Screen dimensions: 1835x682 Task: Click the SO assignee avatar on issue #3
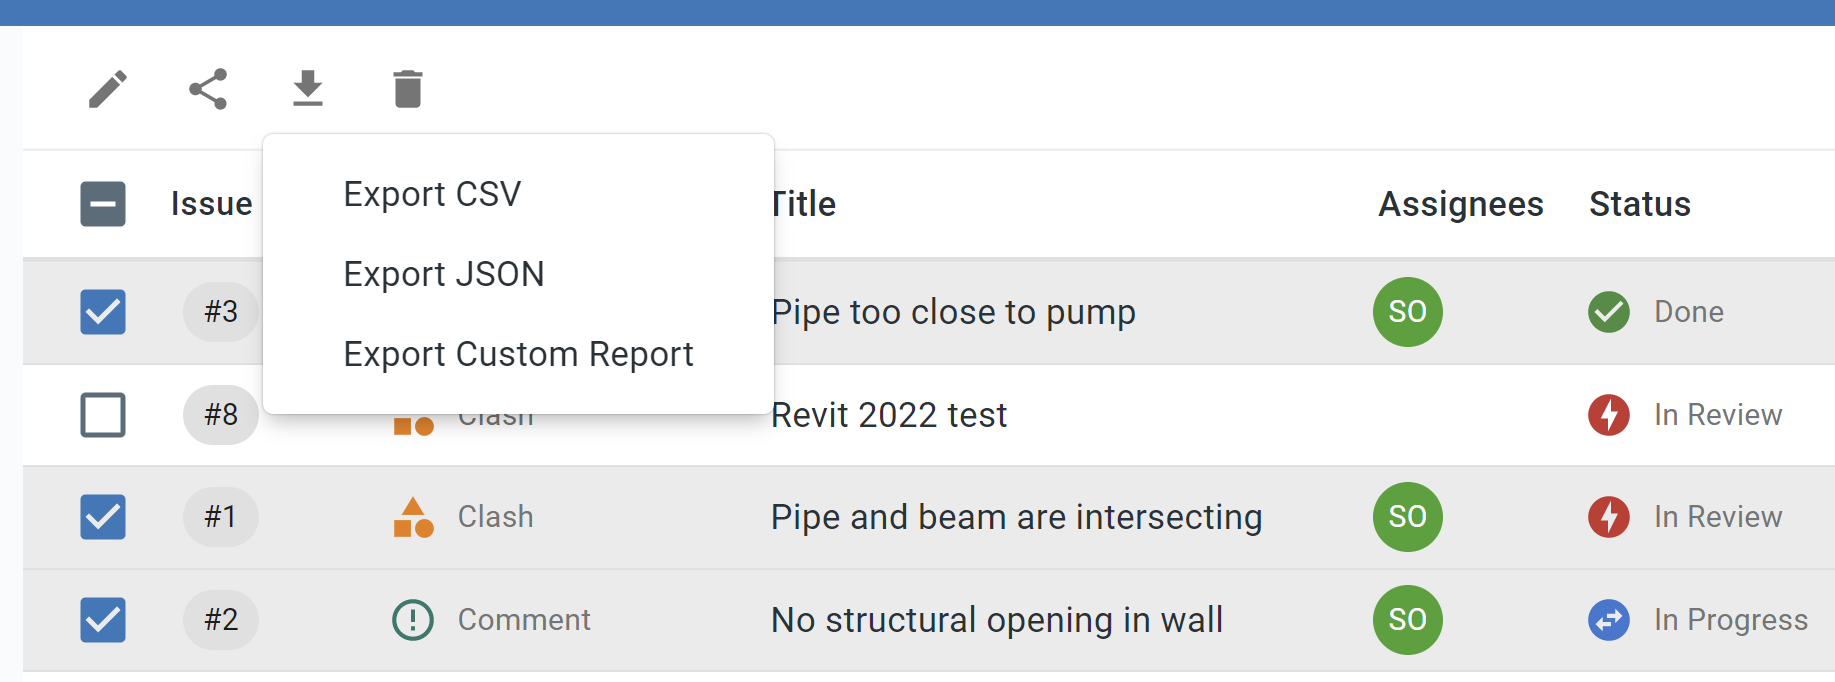point(1408,312)
